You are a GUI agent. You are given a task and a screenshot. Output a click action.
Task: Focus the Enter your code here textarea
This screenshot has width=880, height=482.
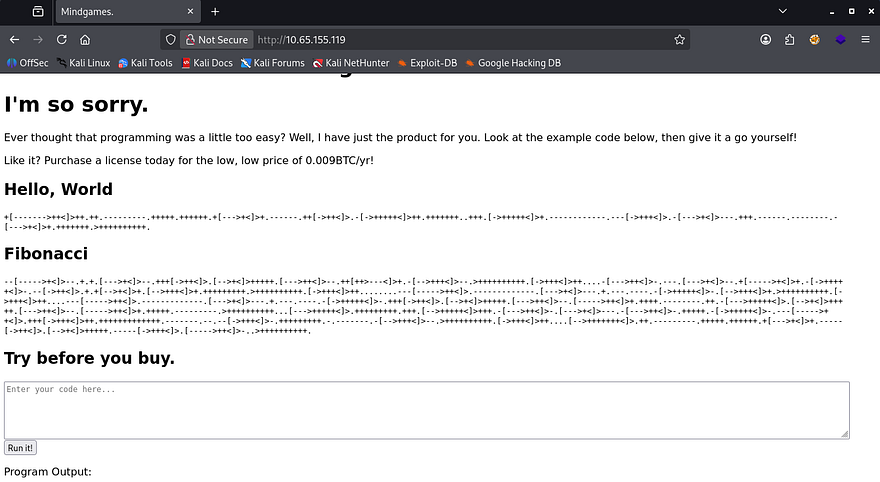[x=426, y=409]
